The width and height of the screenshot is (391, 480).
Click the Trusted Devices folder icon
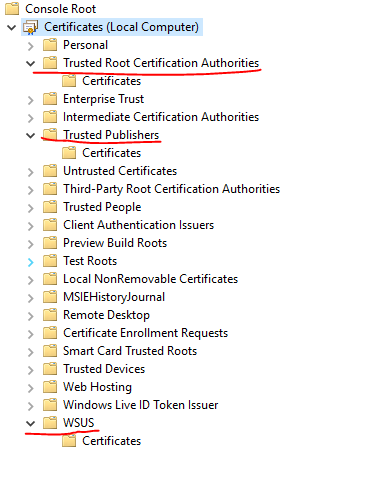coord(50,369)
